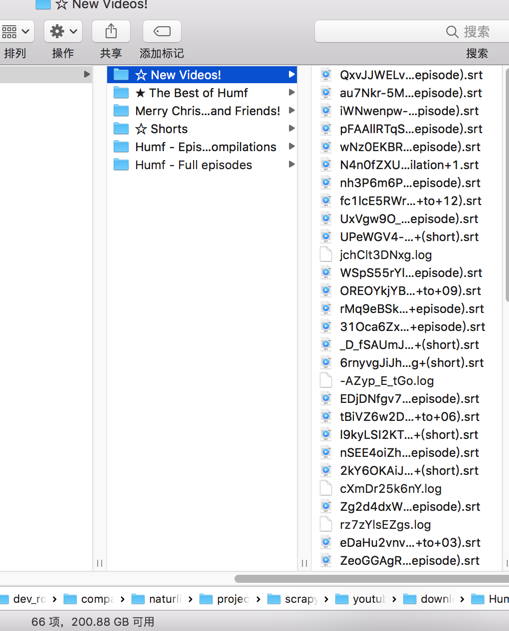Click the arrow beside ☆ New Videos! row
This screenshot has height=631, width=509.
[x=292, y=74]
